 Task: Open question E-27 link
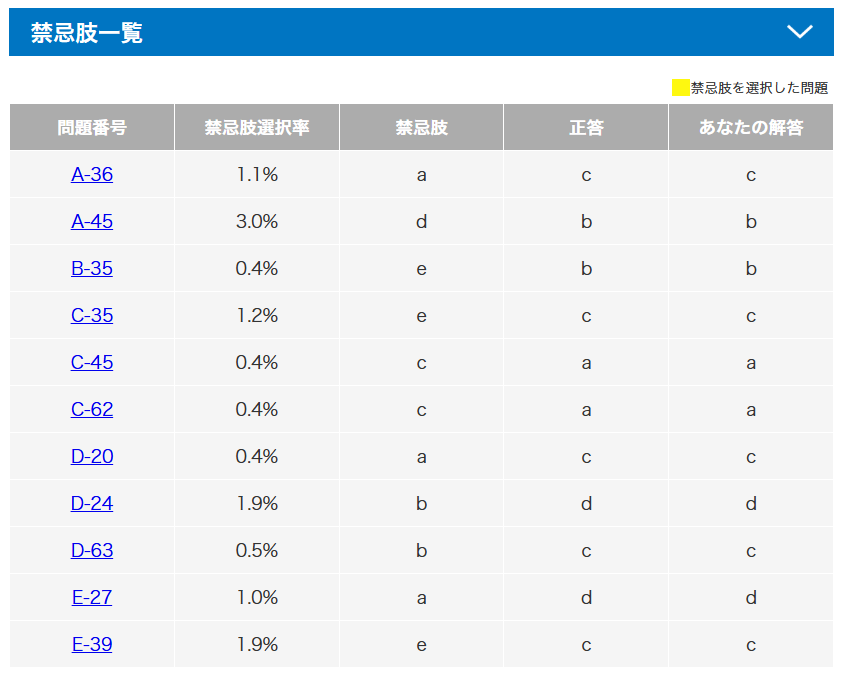(x=92, y=598)
